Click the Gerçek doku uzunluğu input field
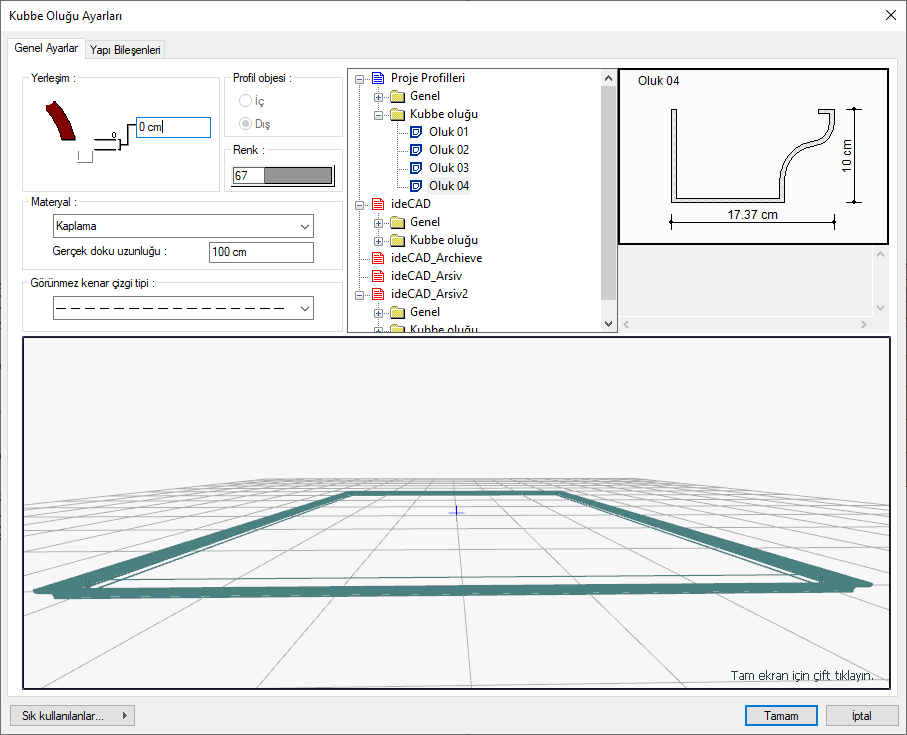This screenshot has width=907, height=735. 261,252
